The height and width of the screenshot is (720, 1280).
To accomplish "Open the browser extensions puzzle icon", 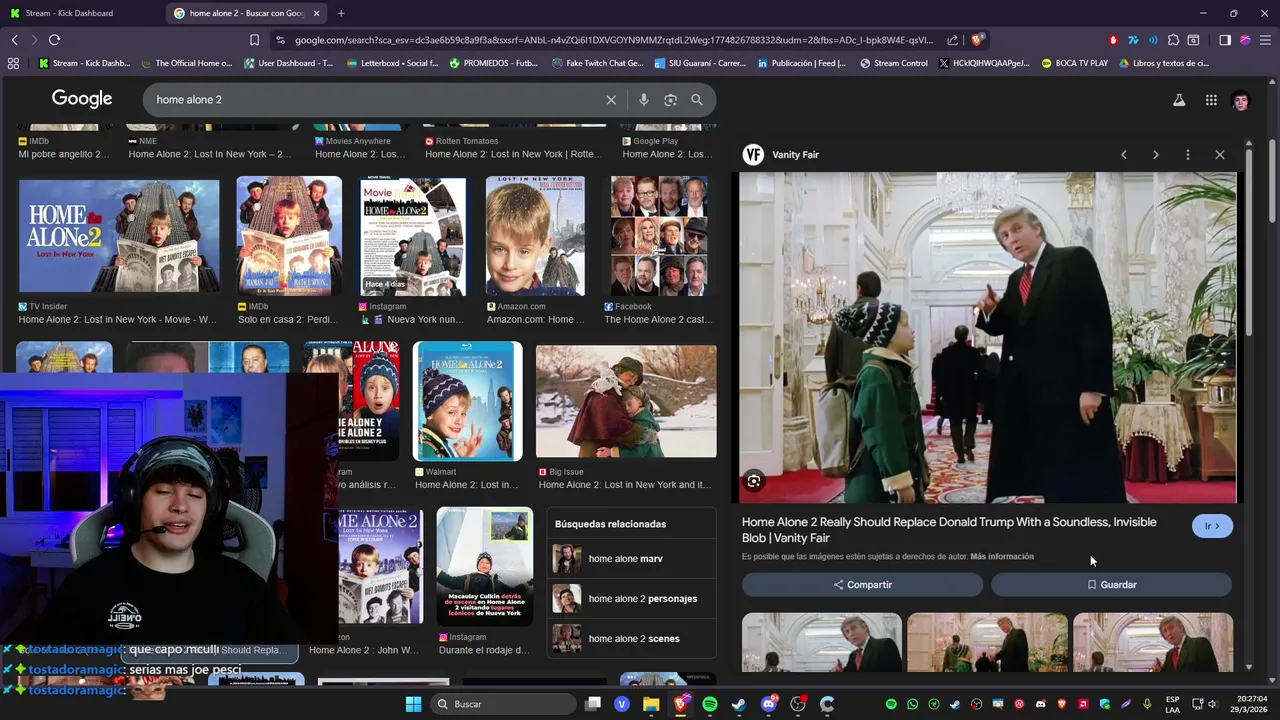I will (x=1173, y=40).
